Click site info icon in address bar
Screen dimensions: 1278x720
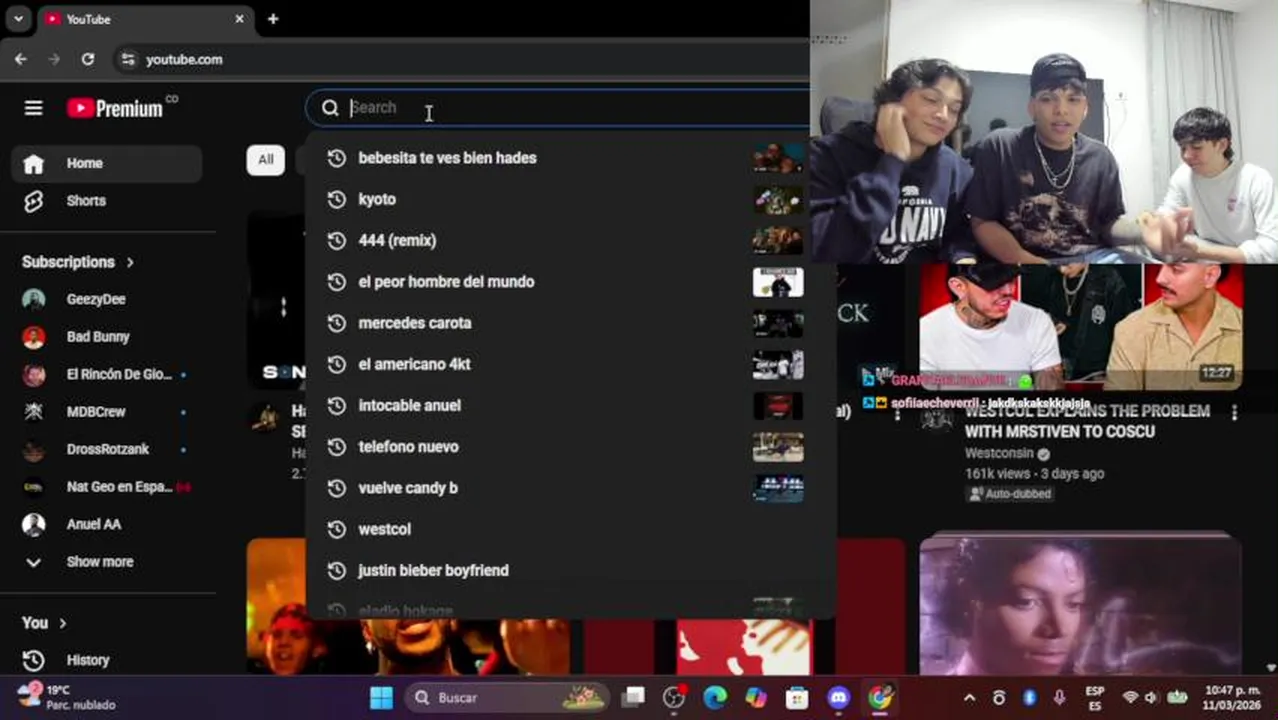click(127, 59)
